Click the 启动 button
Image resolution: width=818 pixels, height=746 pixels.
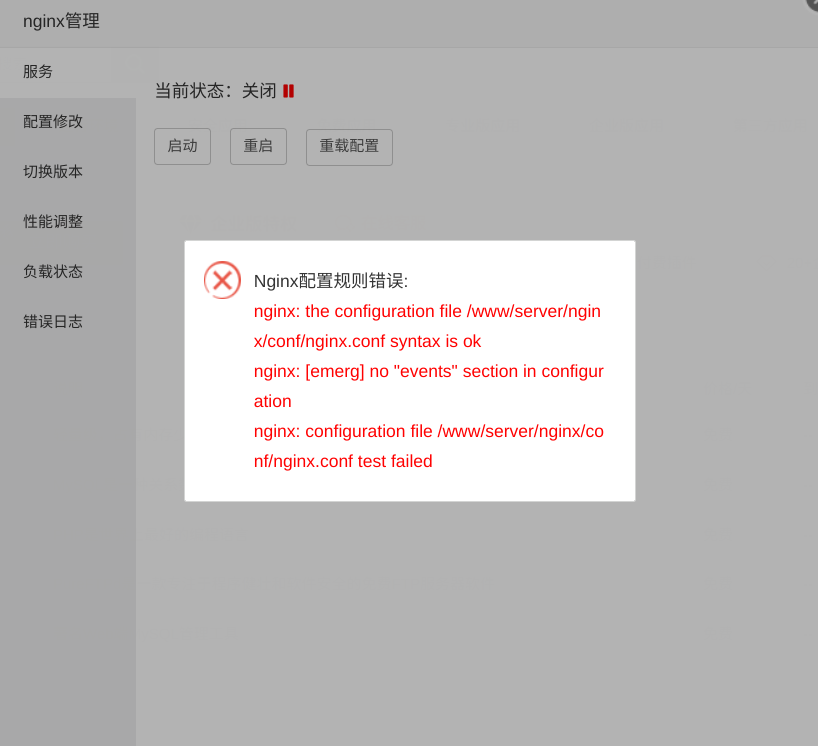click(x=183, y=147)
